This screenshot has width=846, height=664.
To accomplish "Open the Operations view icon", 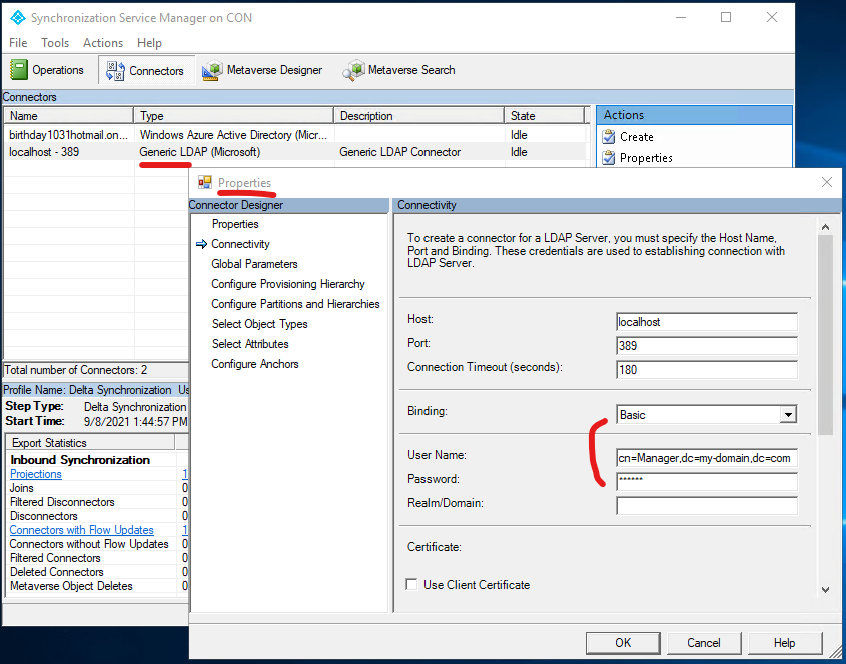I will click(x=19, y=70).
